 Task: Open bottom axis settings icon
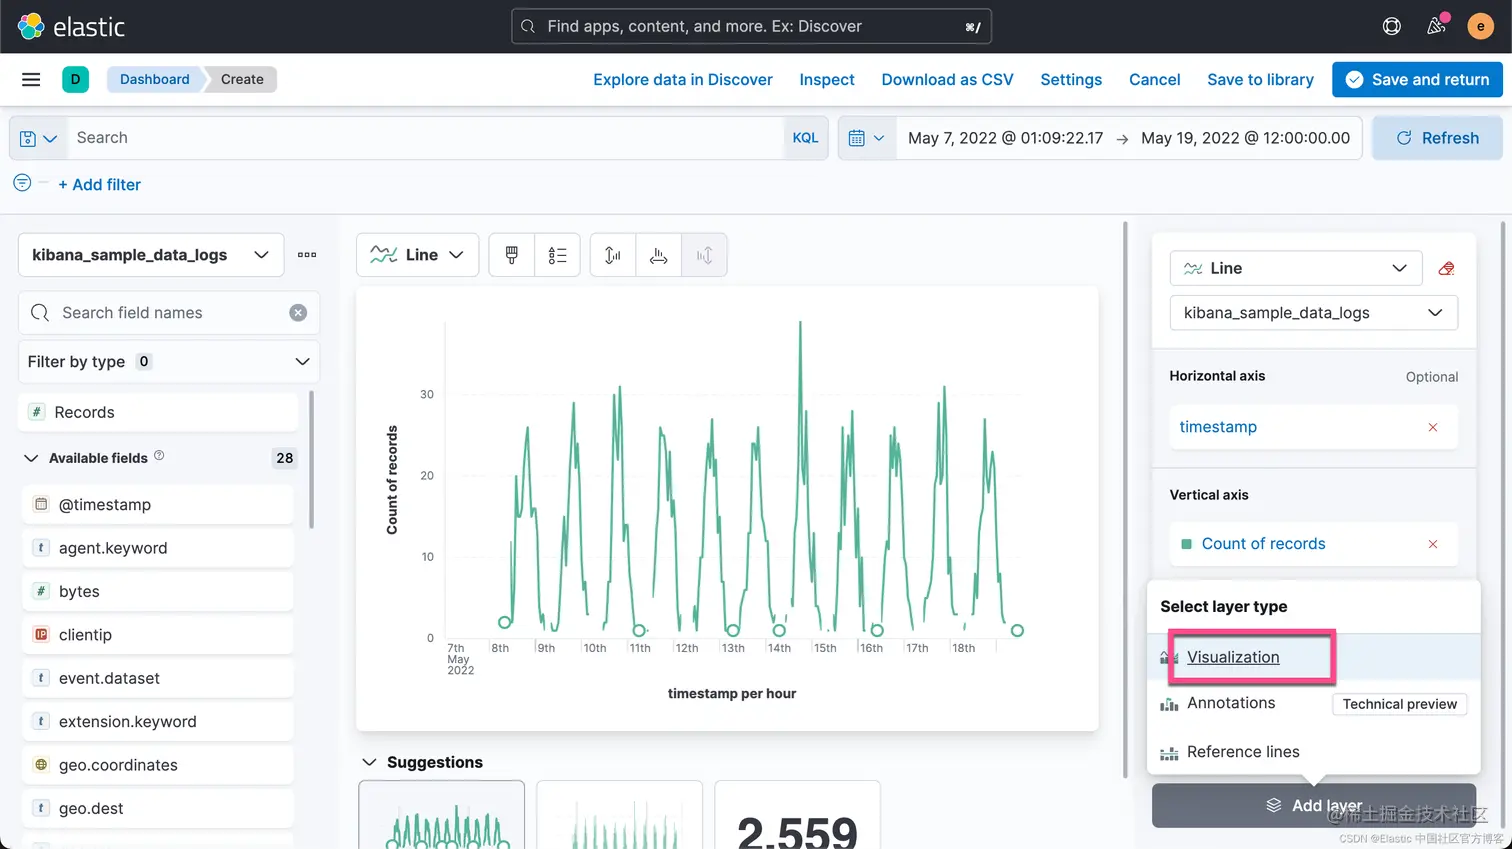coord(658,255)
